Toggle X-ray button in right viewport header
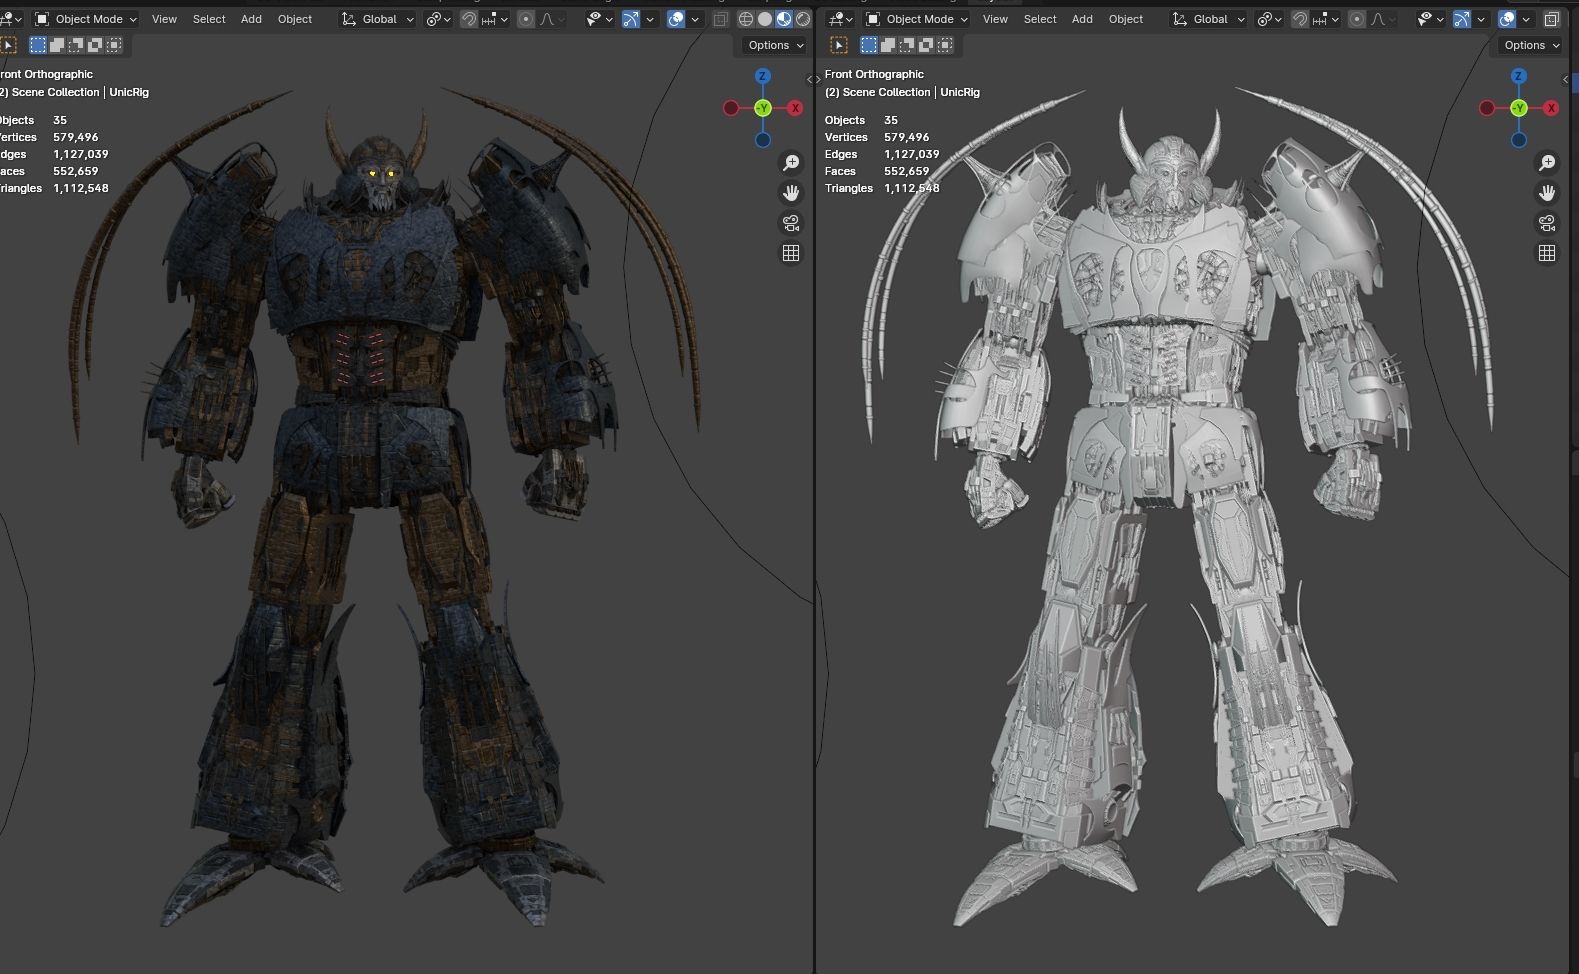The height and width of the screenshot is (974, 1579). (x=1551, y=19)
